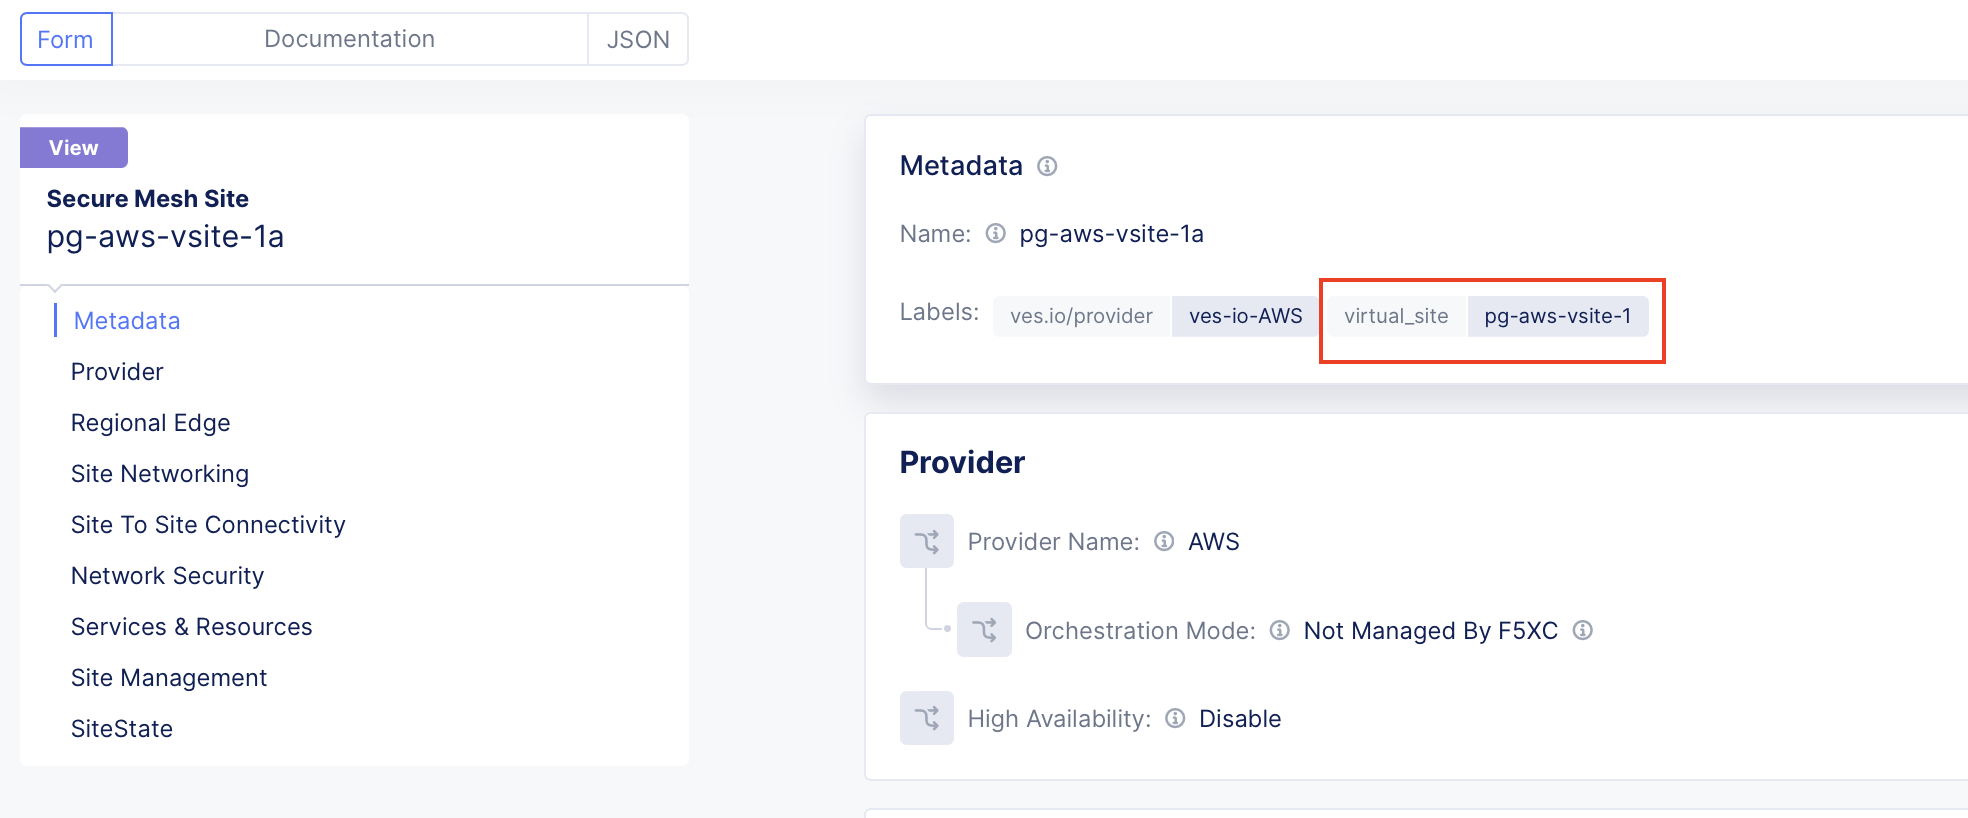Switch to the JSON tab

(637, 39)
